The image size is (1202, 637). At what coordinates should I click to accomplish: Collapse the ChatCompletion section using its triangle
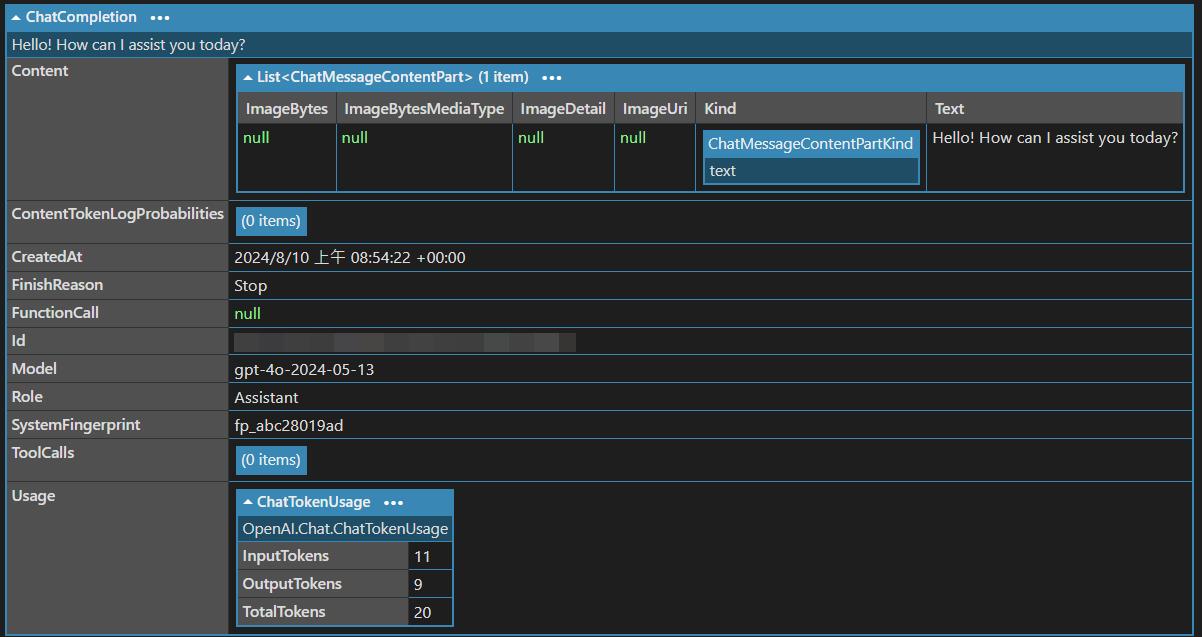pyautogui.click(x=16, y=18)
